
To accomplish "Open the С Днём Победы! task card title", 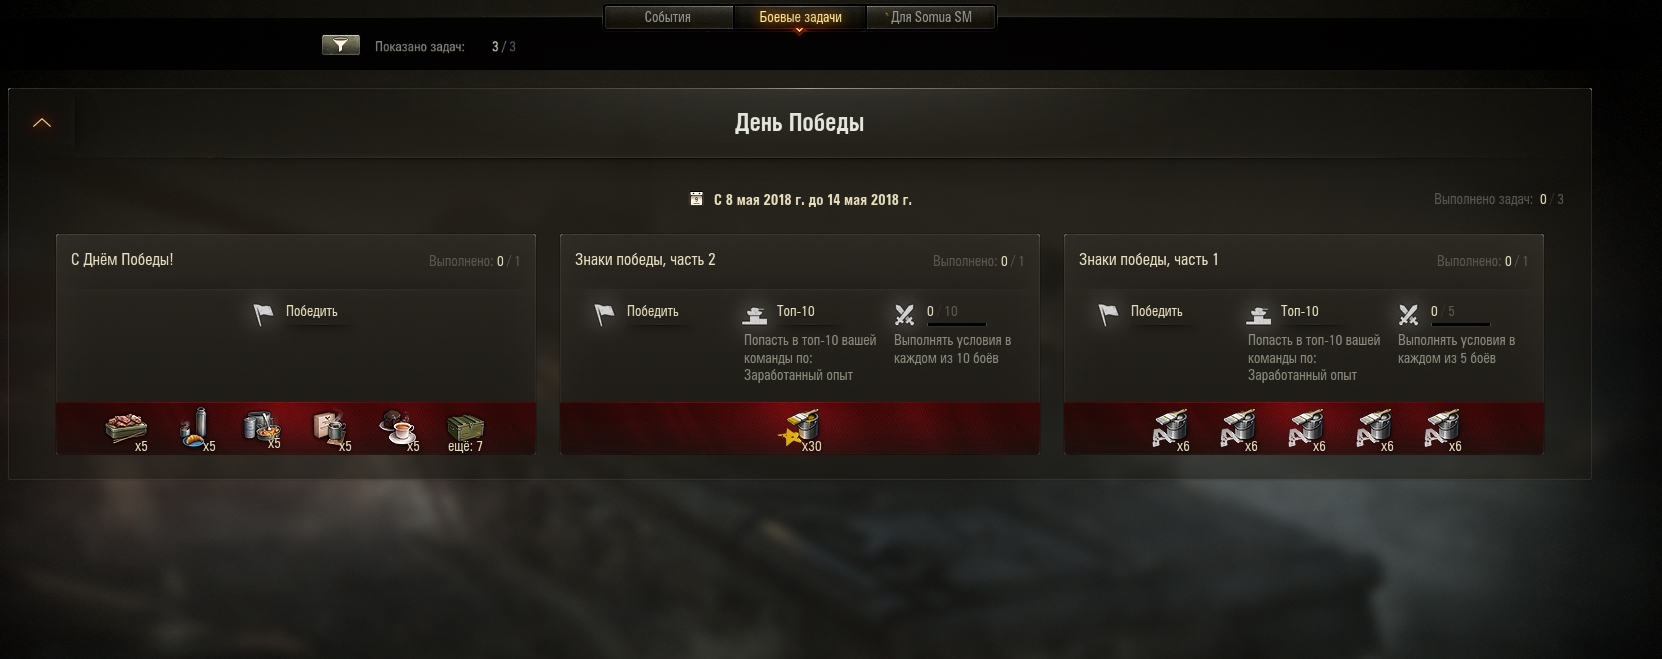I will (122, 260).
